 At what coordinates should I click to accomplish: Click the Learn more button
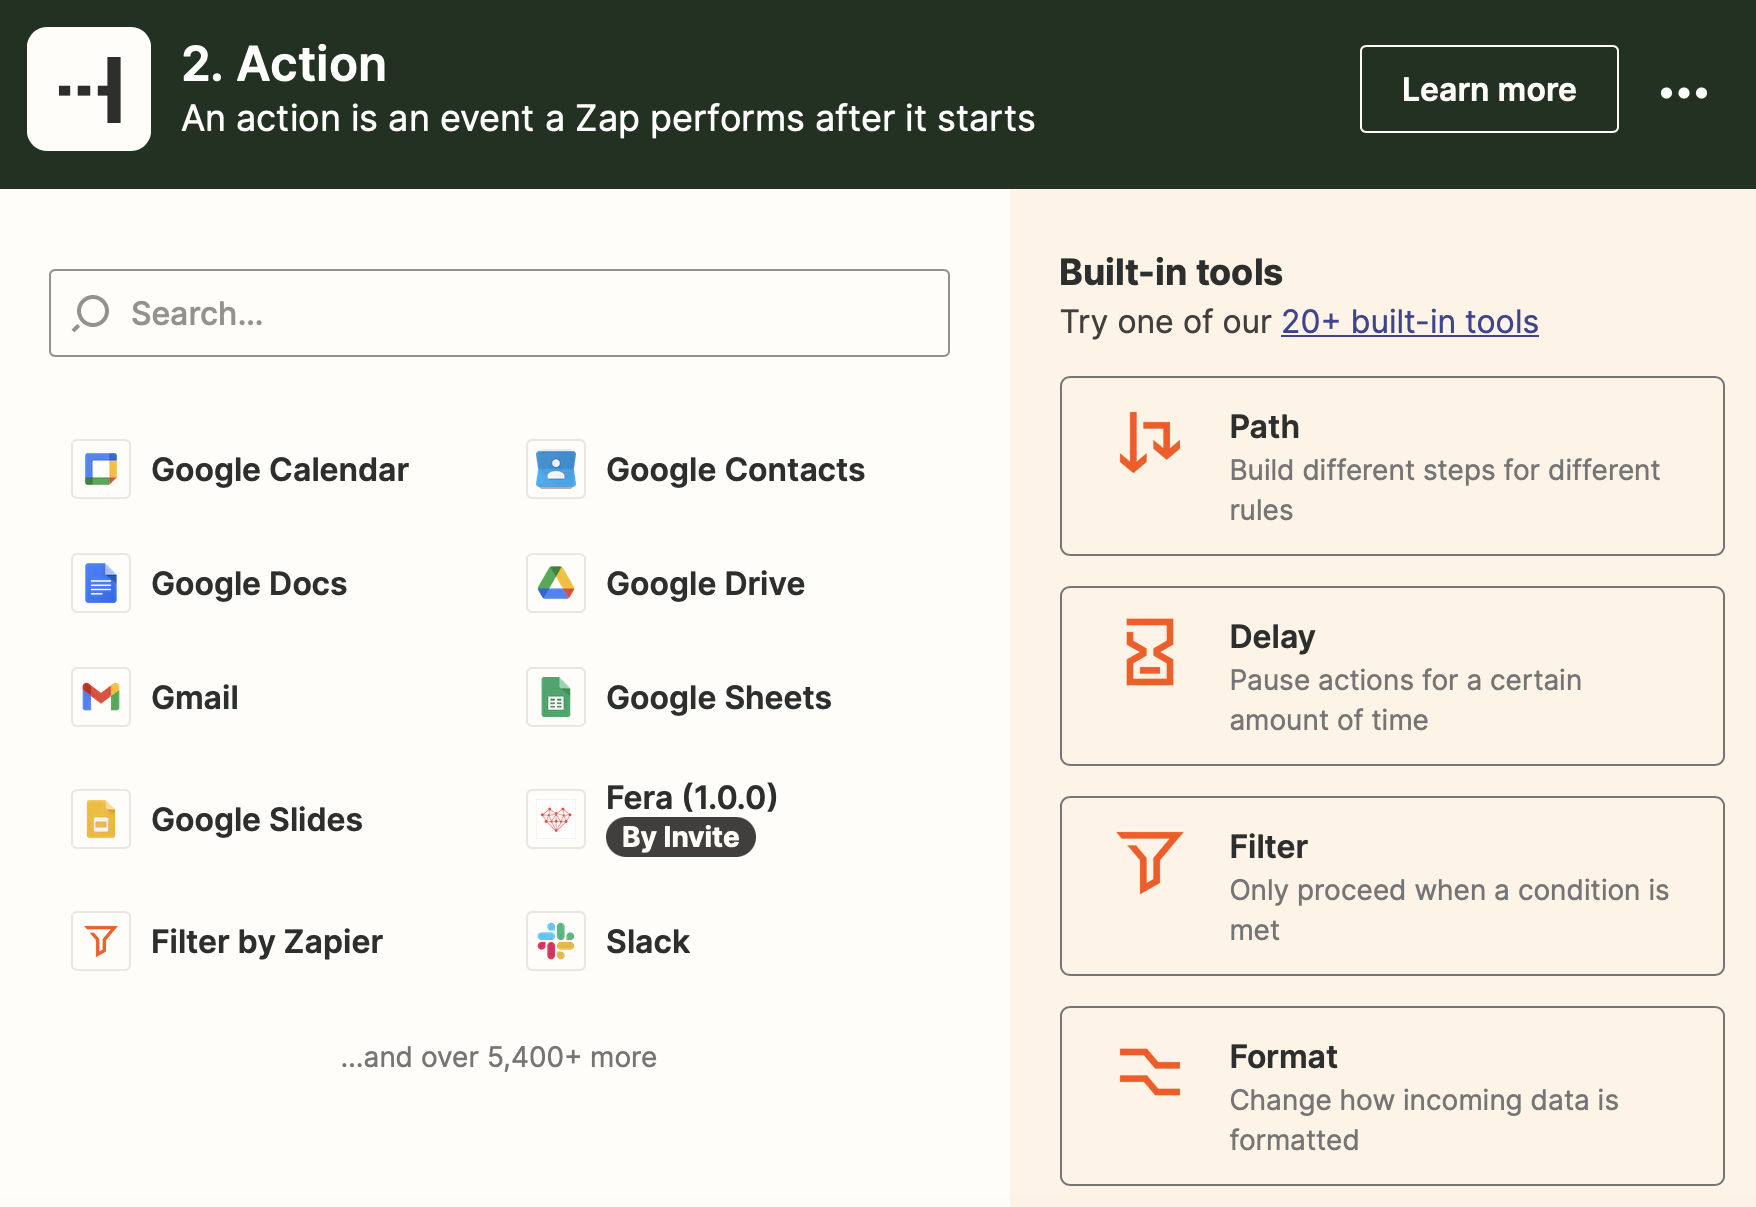pyautogui.click(x=1489, y=89)
